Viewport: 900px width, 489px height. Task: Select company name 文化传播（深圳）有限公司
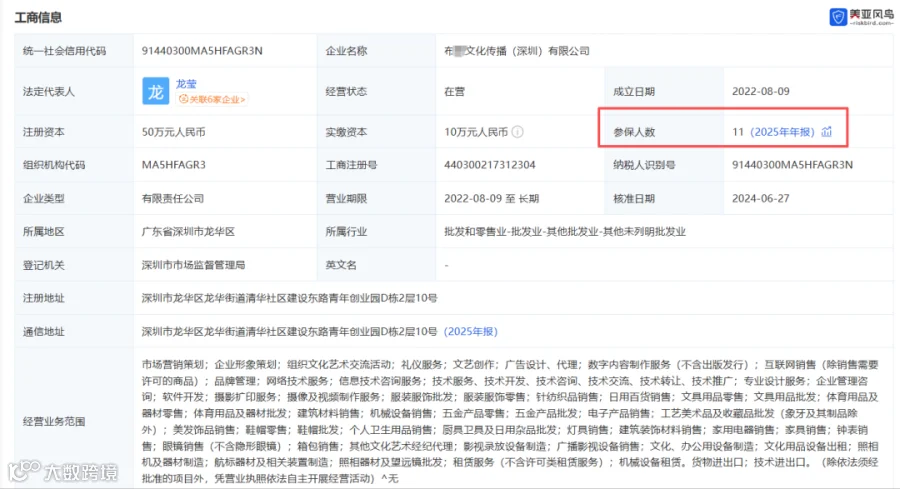517,51
